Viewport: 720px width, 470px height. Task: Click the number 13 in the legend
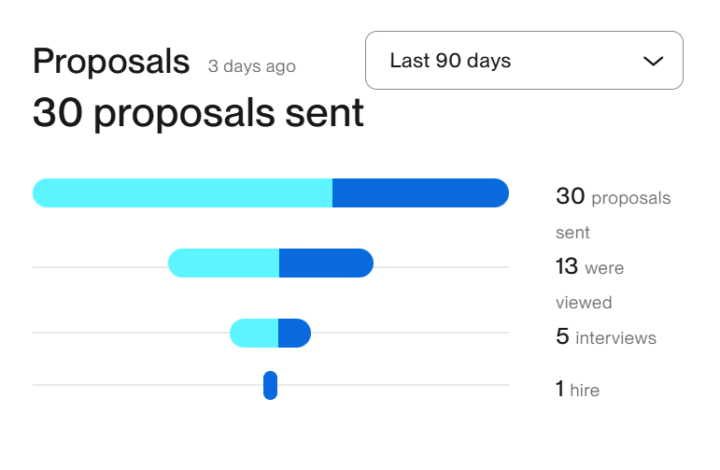(x=567, y=266)
